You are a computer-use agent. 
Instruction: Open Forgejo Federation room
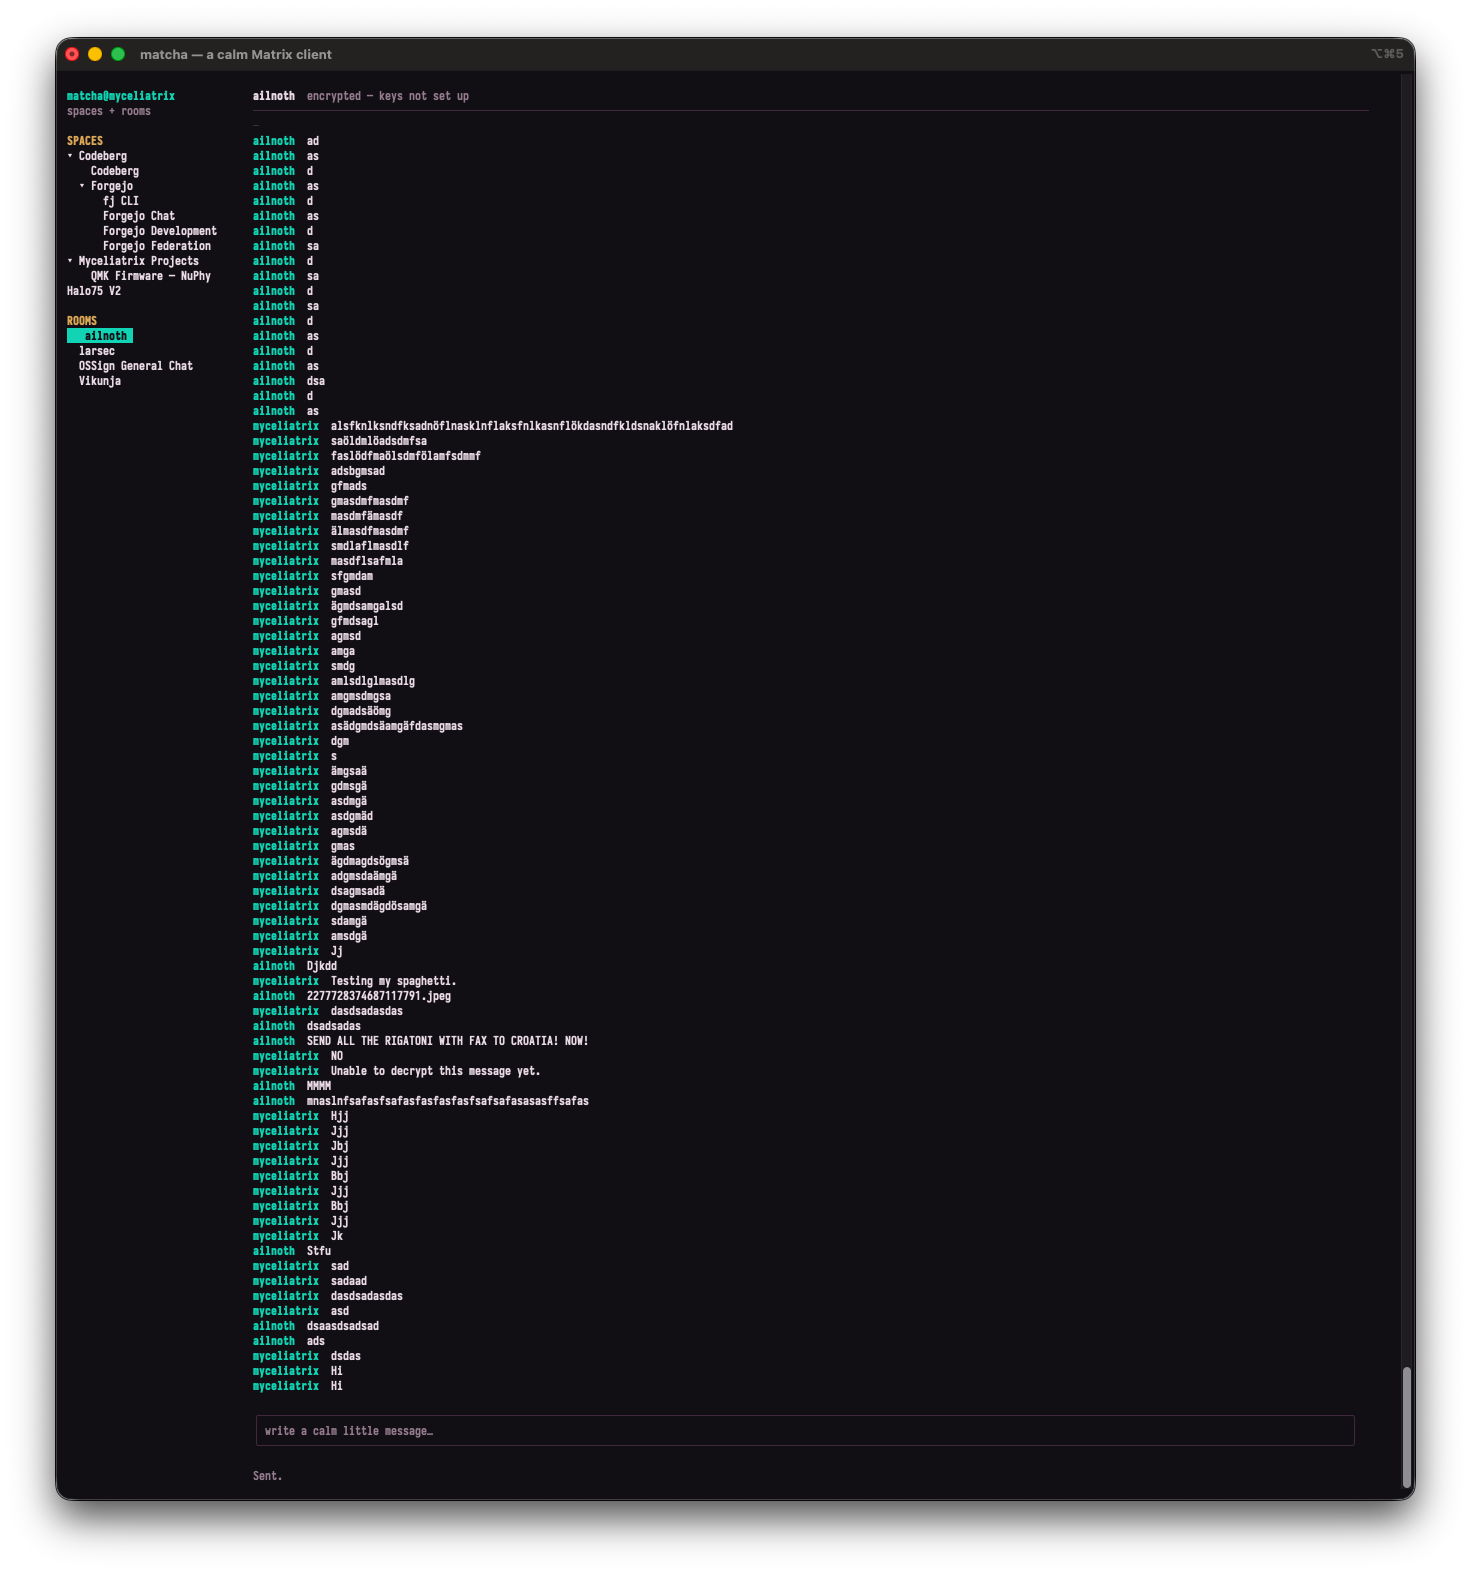[x=157, y=246]
